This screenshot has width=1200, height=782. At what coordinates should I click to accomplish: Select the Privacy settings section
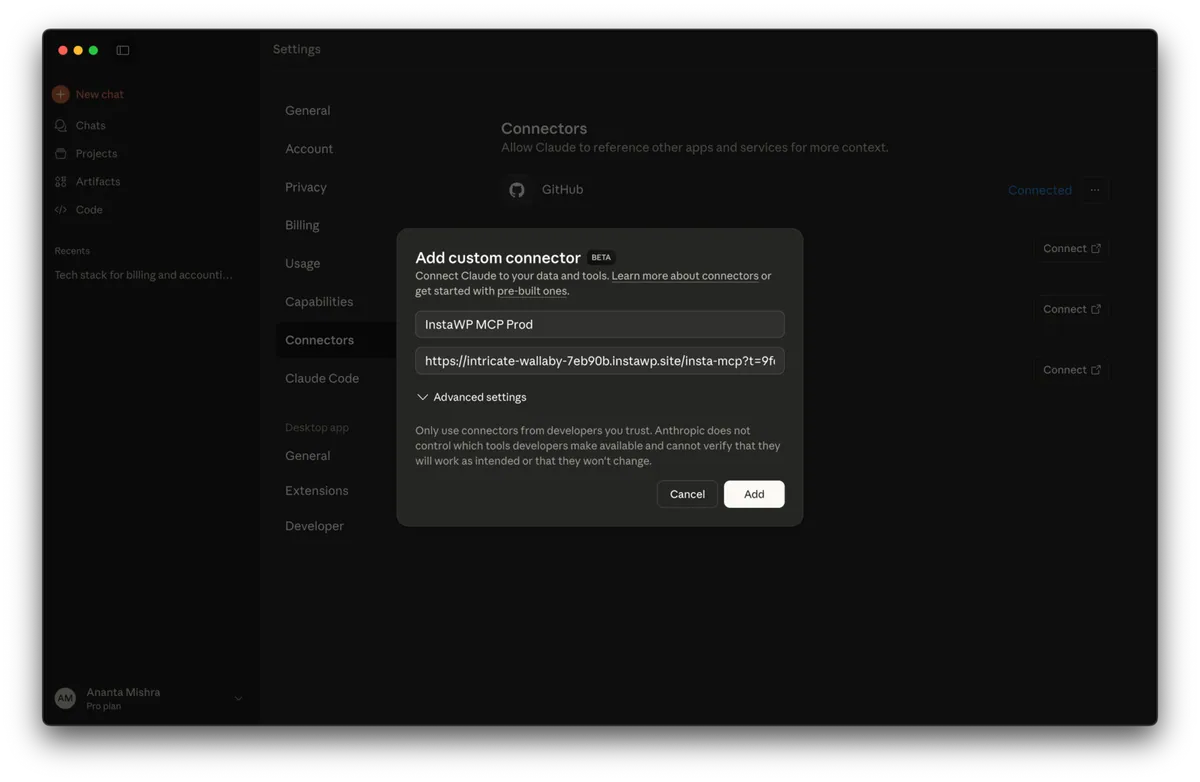click(306, 187)
